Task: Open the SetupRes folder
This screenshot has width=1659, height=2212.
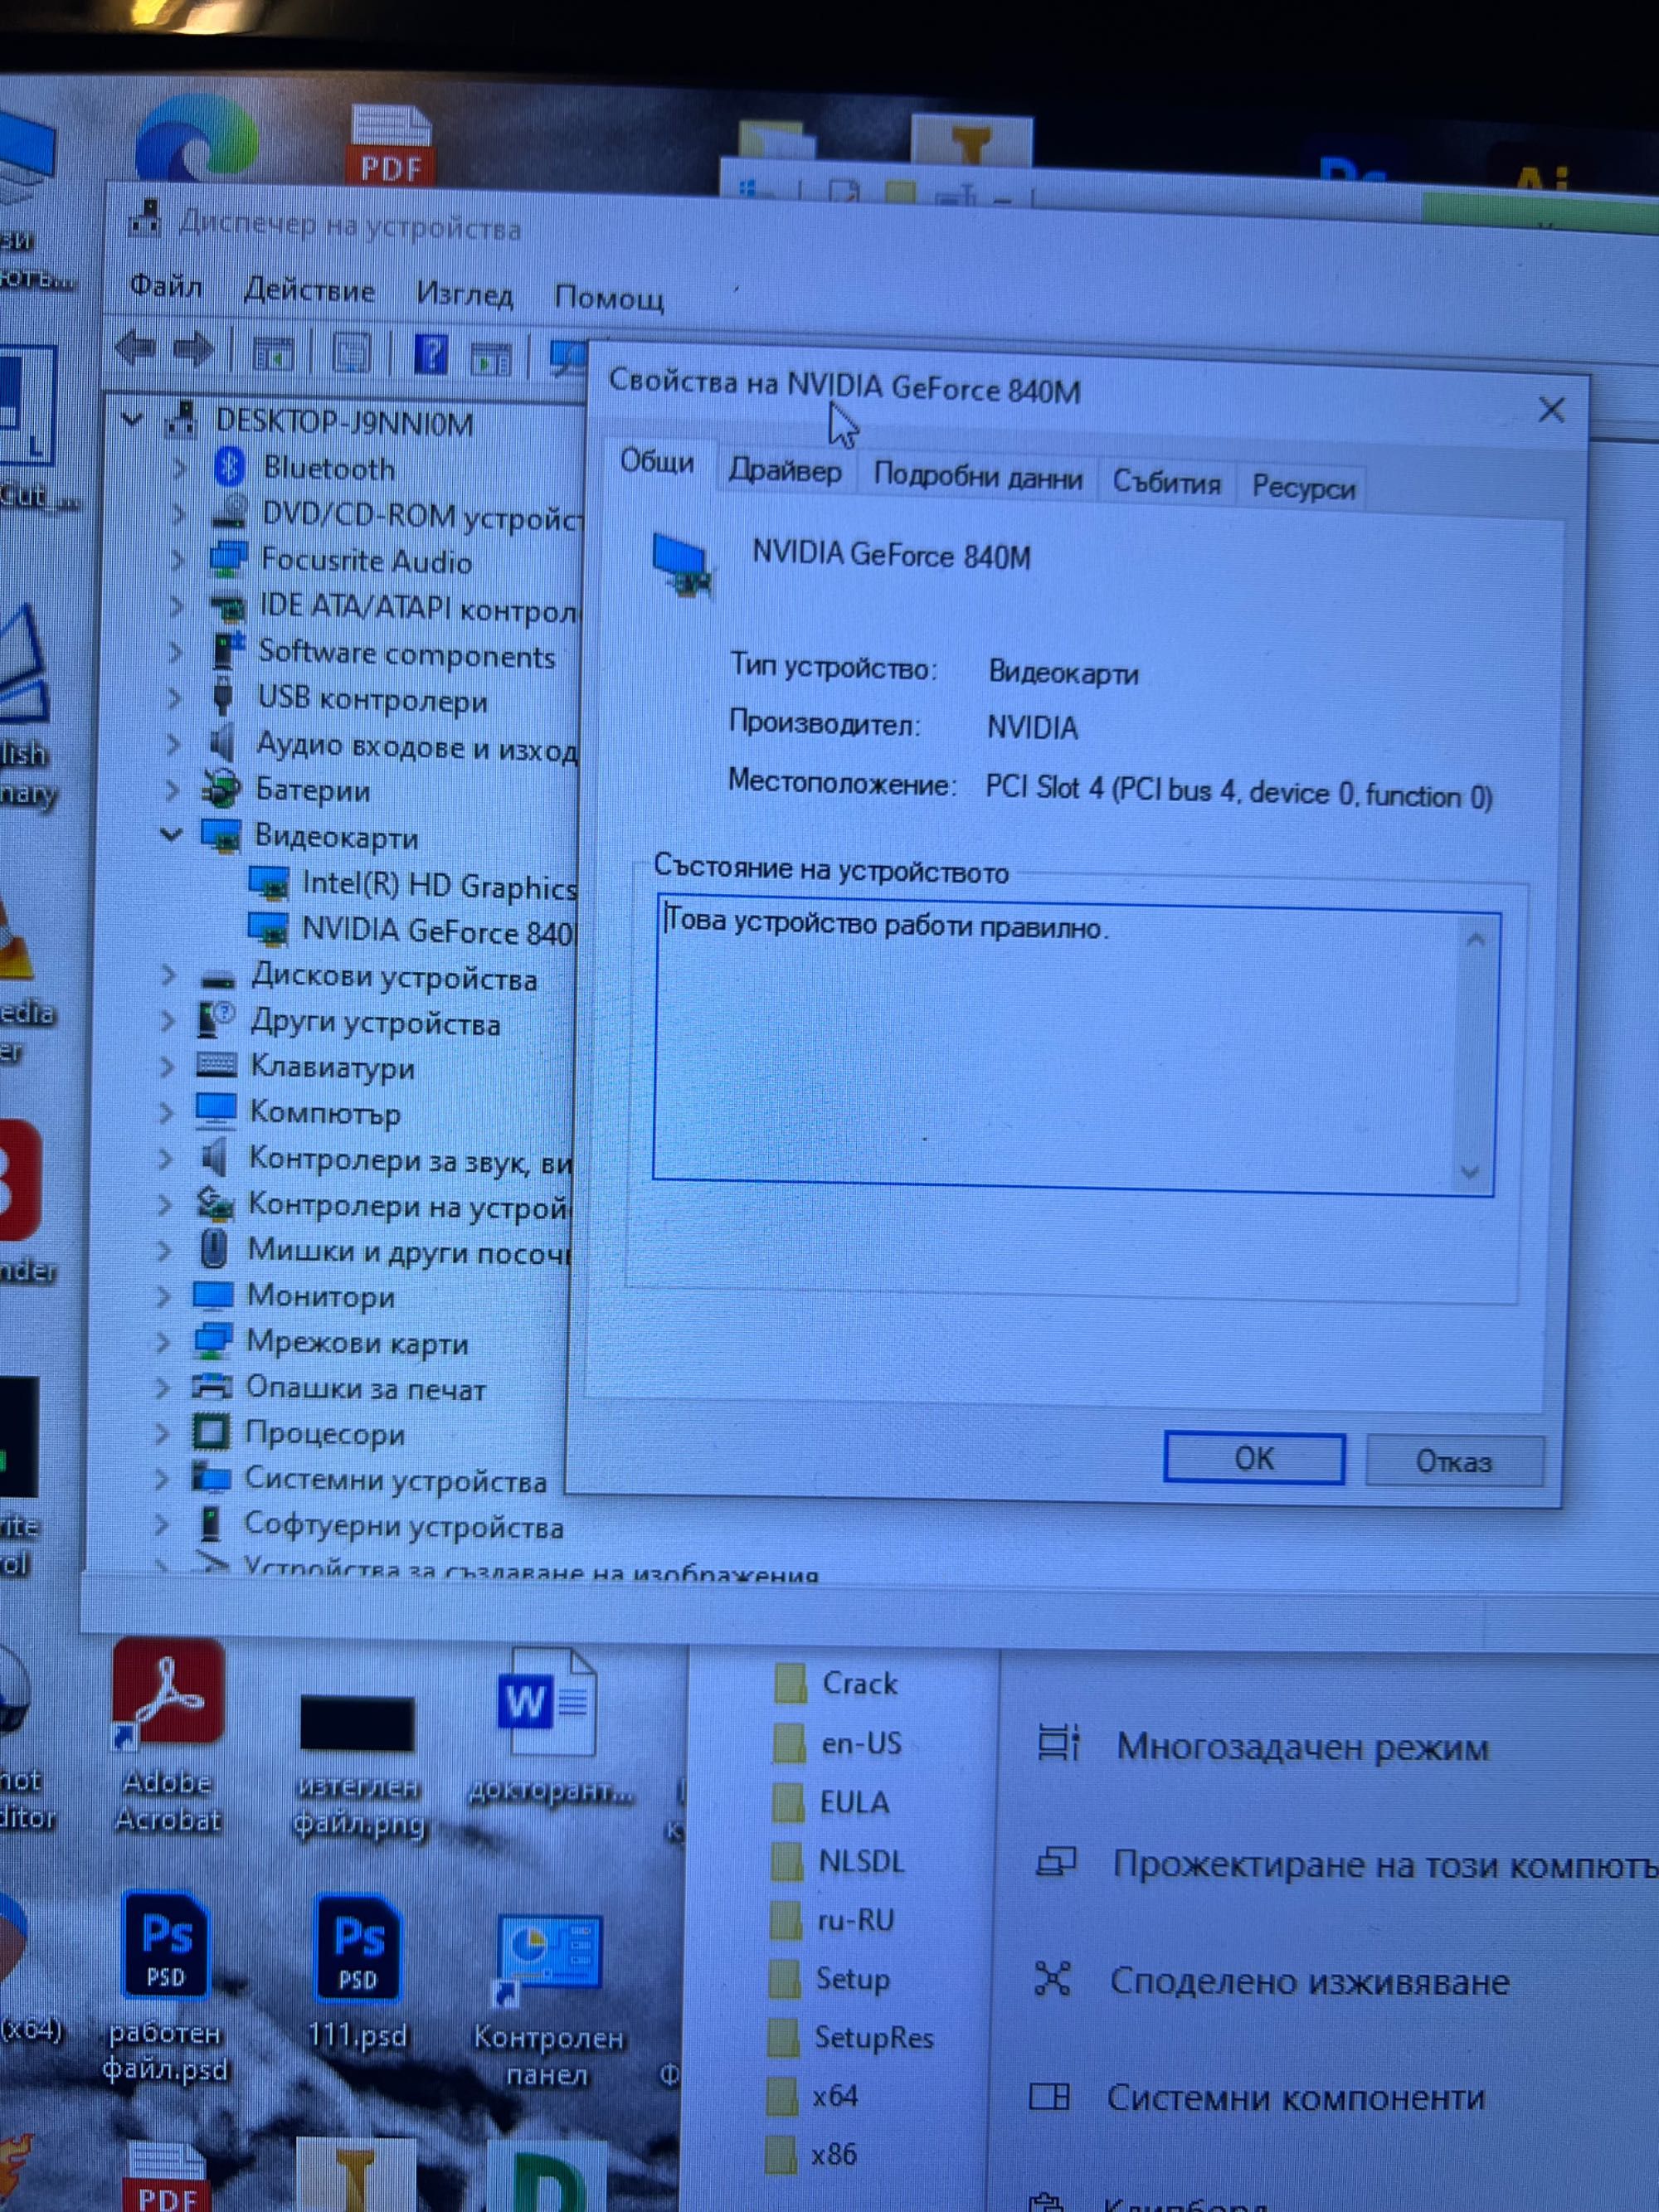Action: 852,2037
